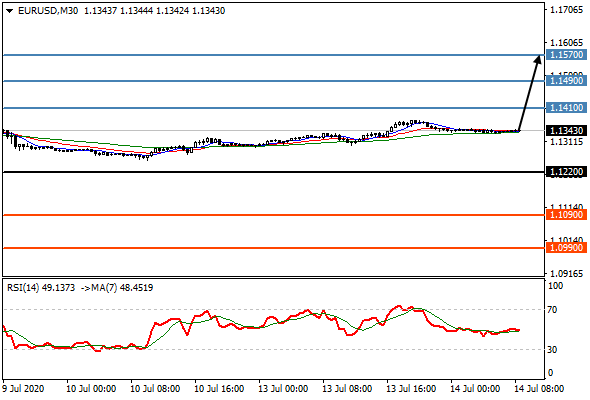The height and width of the screenshot is (400, 590).
Task: Select the current price label 1.13430
Action: click(566, 131)
